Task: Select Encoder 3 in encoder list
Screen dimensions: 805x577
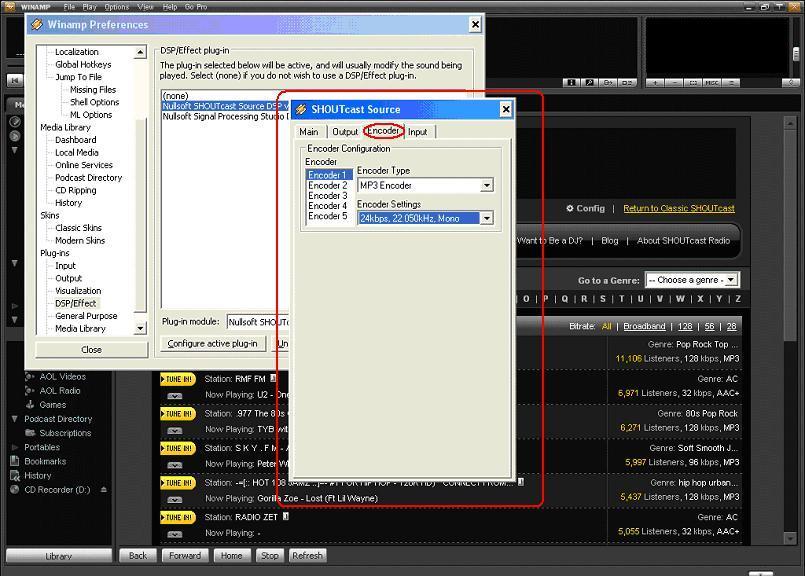Action: (x=328, y=196)
